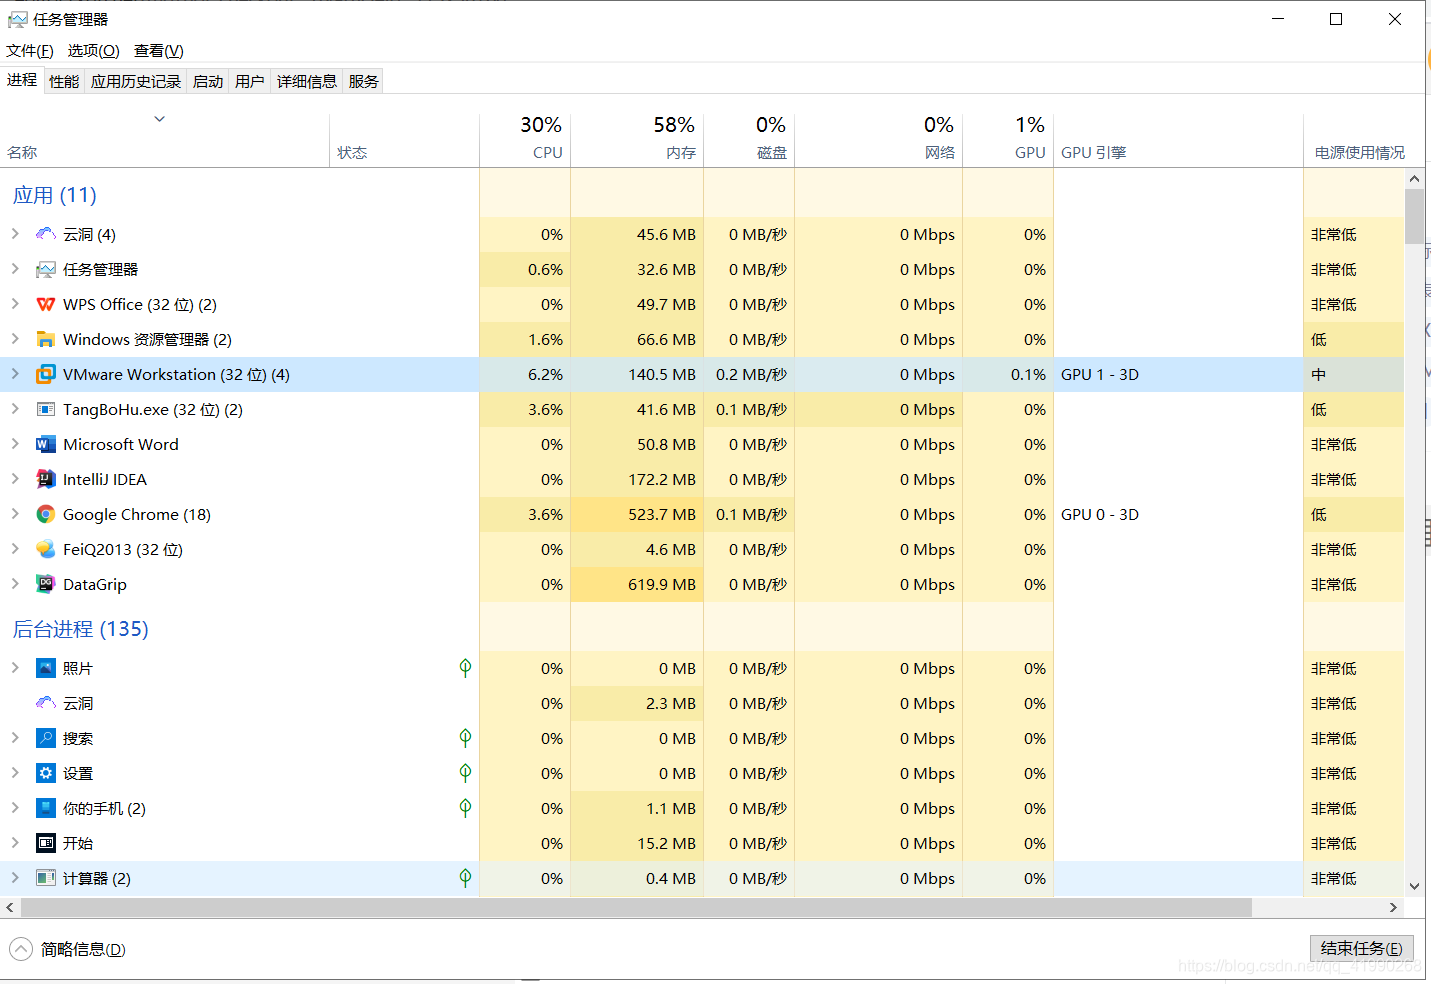
Task: Click the background 云洞 process icon
Action: coord(45,703)
